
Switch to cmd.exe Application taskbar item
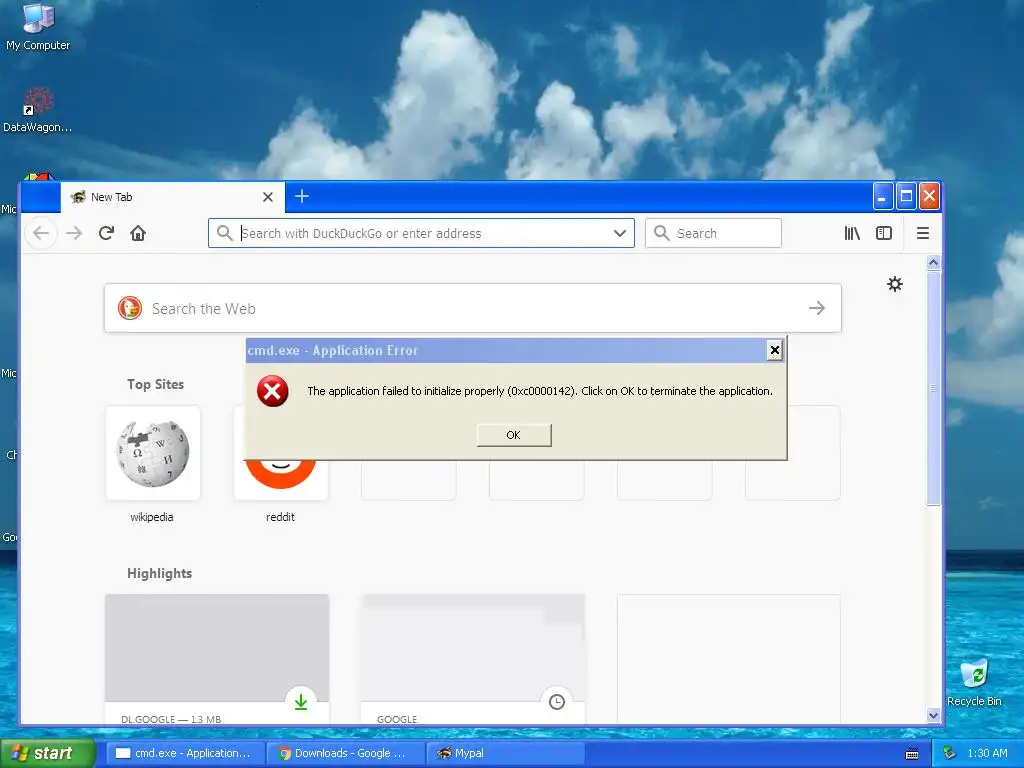[x=185, y=753]
